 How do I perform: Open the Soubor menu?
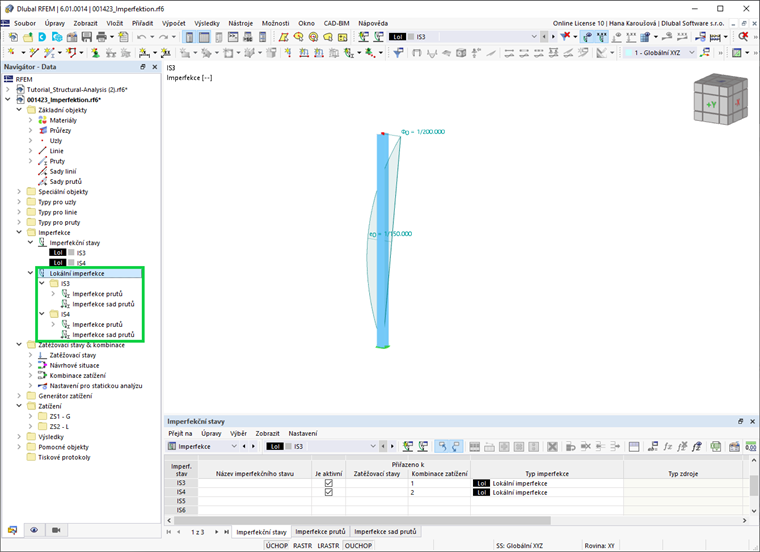pyautogui.click(x=25, y=23)
